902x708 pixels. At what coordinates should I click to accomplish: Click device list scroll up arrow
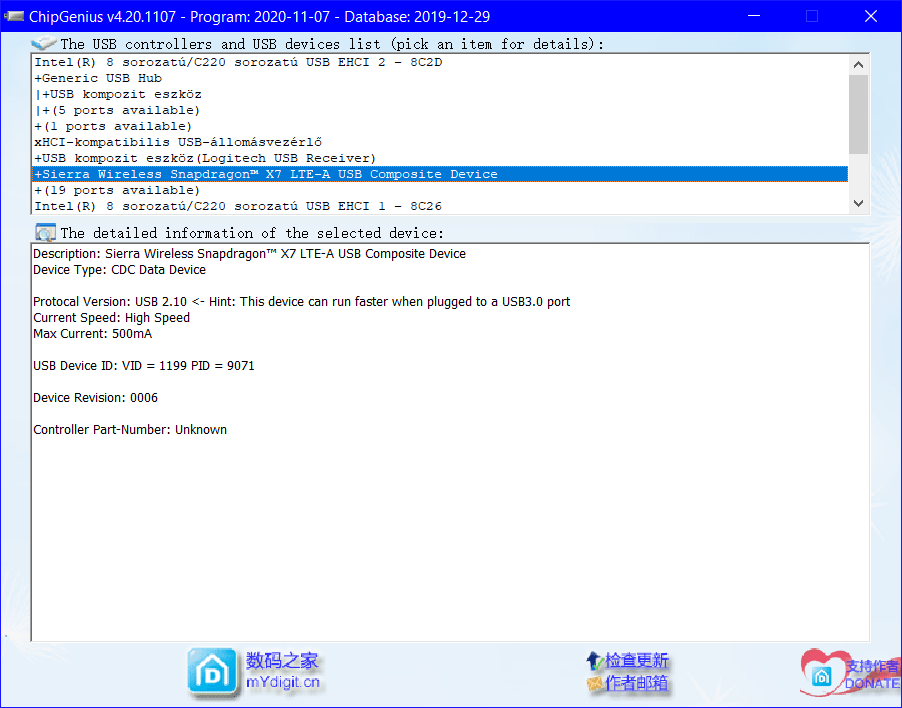858,64
